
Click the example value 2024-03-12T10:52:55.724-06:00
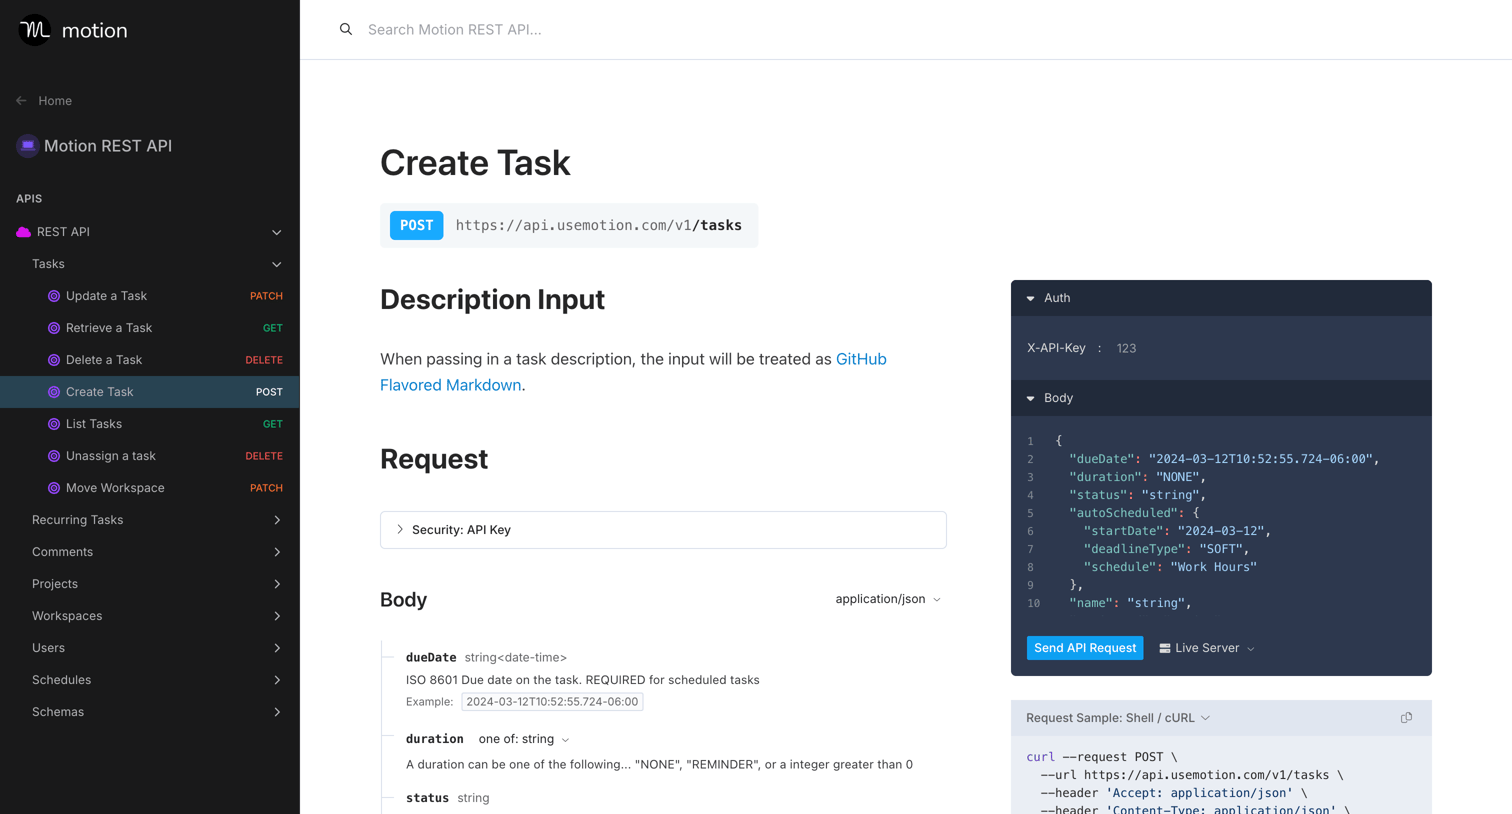(x=552, y=702)
